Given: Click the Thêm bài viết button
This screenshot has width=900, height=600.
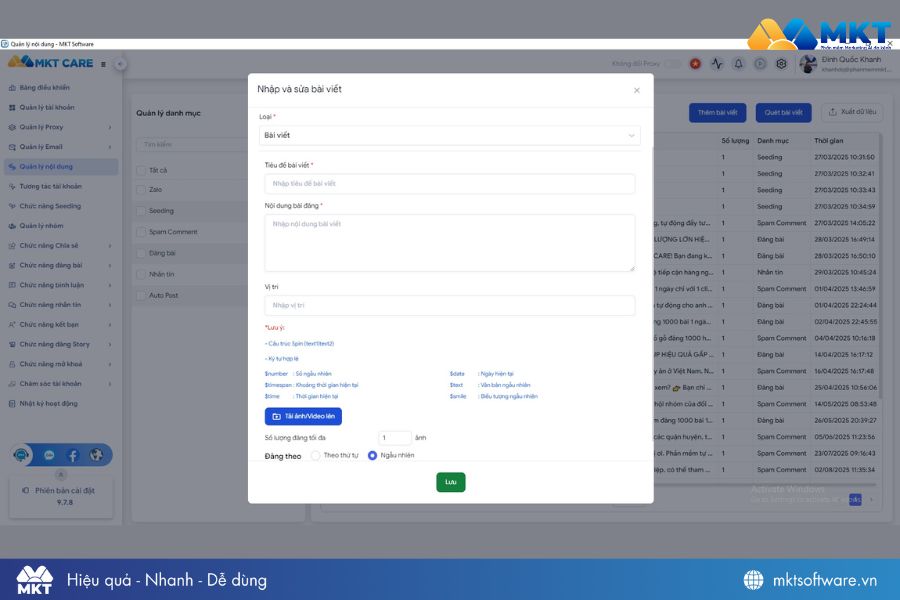Looking at the screenshot, I should click(717, 113).
